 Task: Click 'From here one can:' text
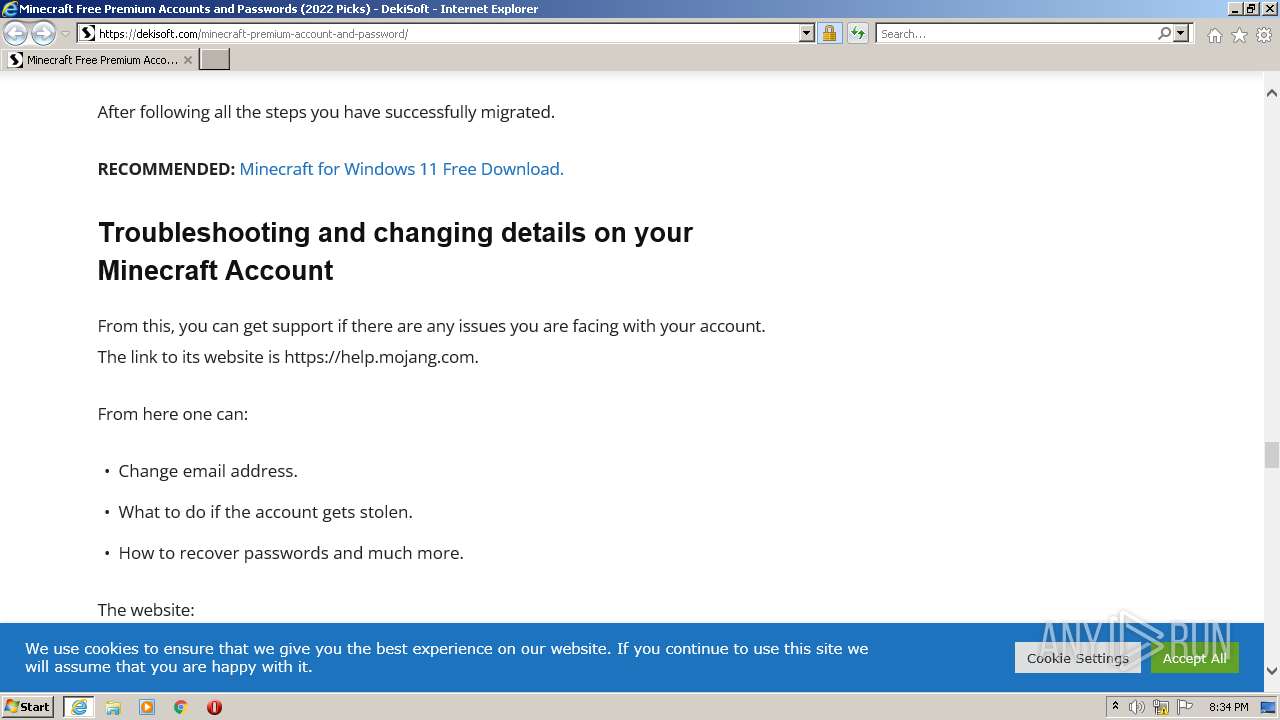pyautogui.click(x=173, y=414)
